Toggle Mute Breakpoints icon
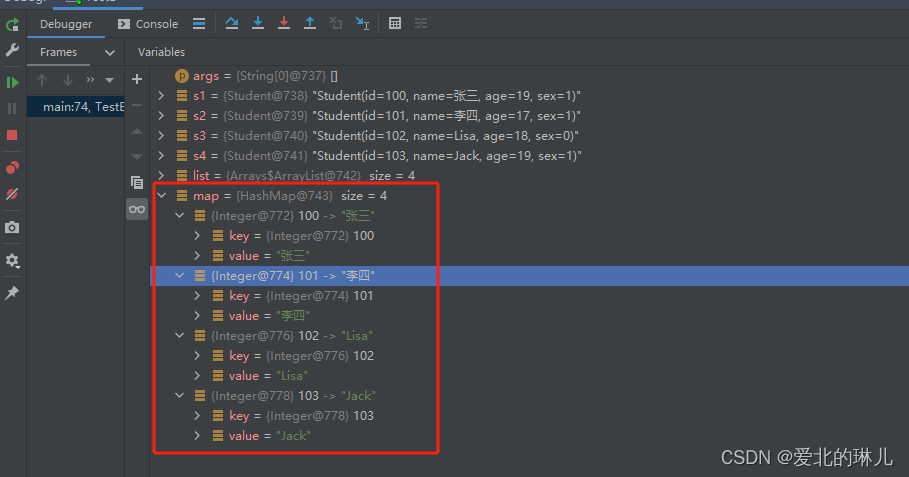The height and width of the screenshot is (477, 909). click(12, 194)
